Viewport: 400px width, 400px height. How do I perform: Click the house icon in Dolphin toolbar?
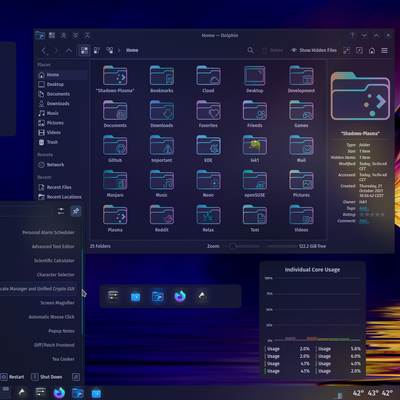click(372, 50)
